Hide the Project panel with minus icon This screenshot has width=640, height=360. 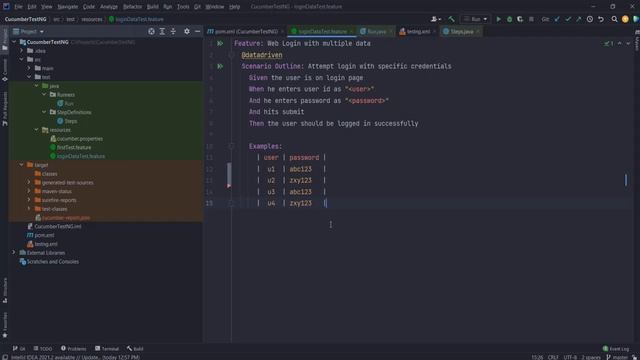[x=198, y=31]
